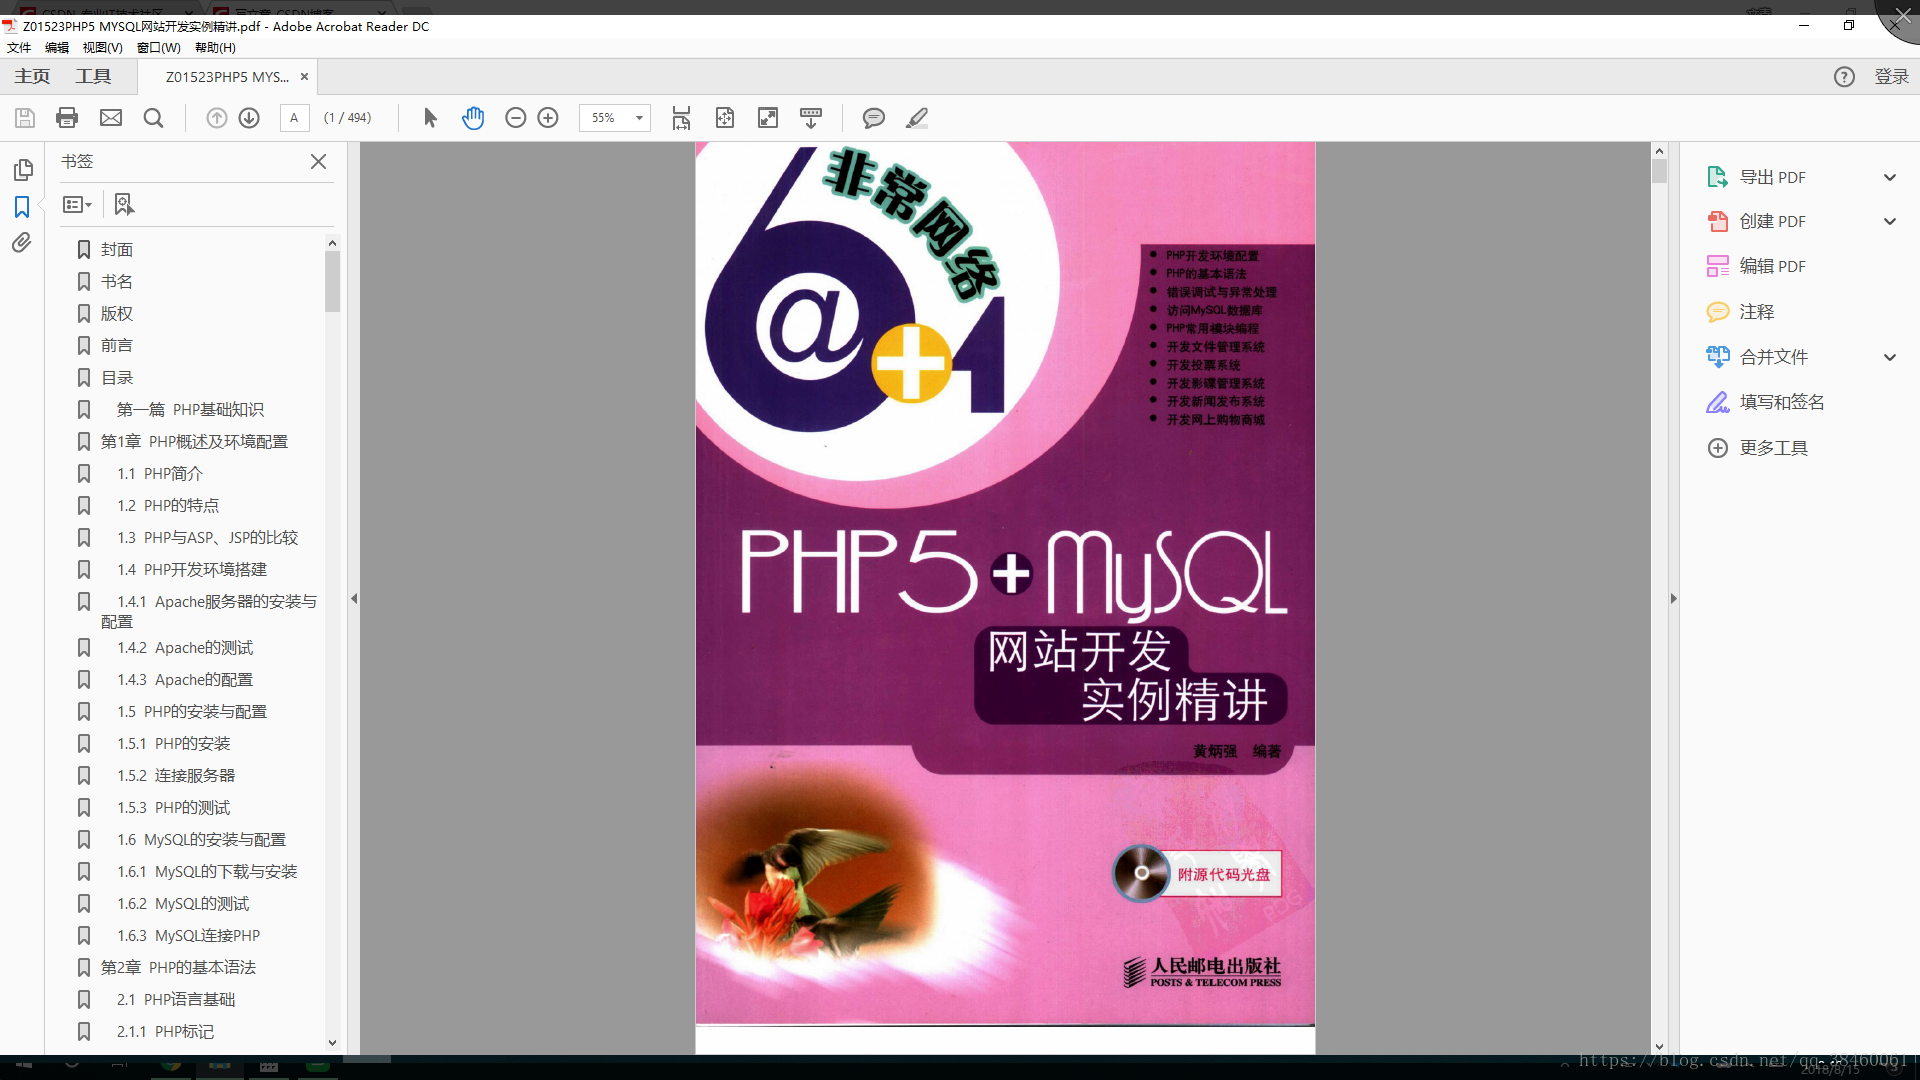Viewport: 1920px width, 1080px height.
Task: Click the zoom out minus icon
Action: pyautogui.click(x=515, y=118)
